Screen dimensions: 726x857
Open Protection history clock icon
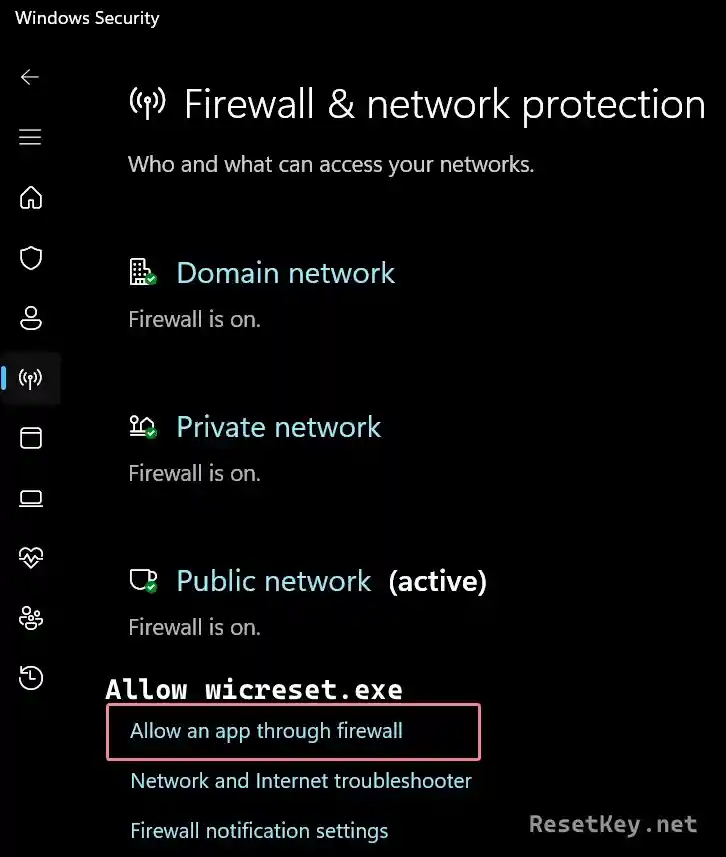(x=30, y=678)
